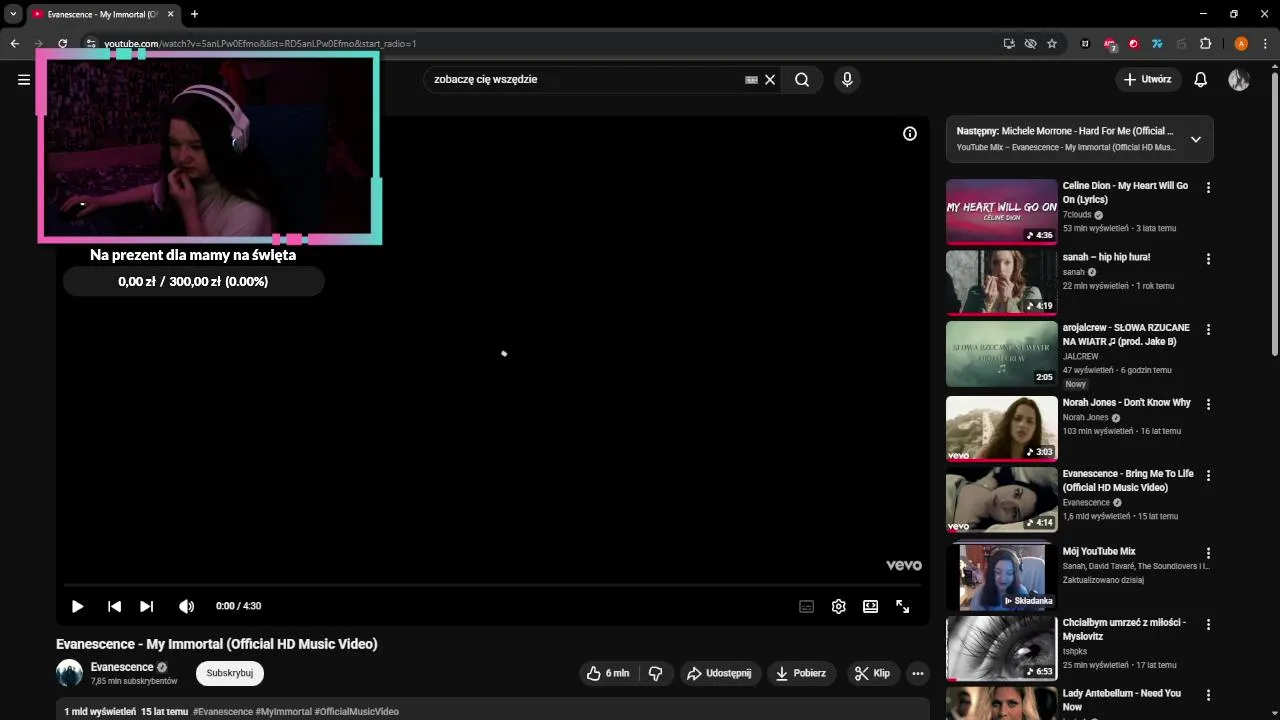Clear the search box text
Screen dimensions: 1280x720
770,80
